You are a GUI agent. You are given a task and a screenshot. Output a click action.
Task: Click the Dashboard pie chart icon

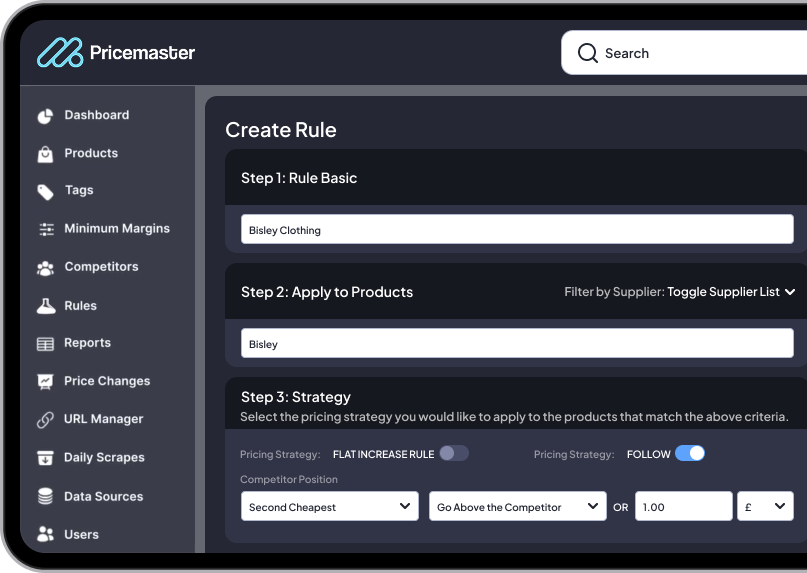45,116
